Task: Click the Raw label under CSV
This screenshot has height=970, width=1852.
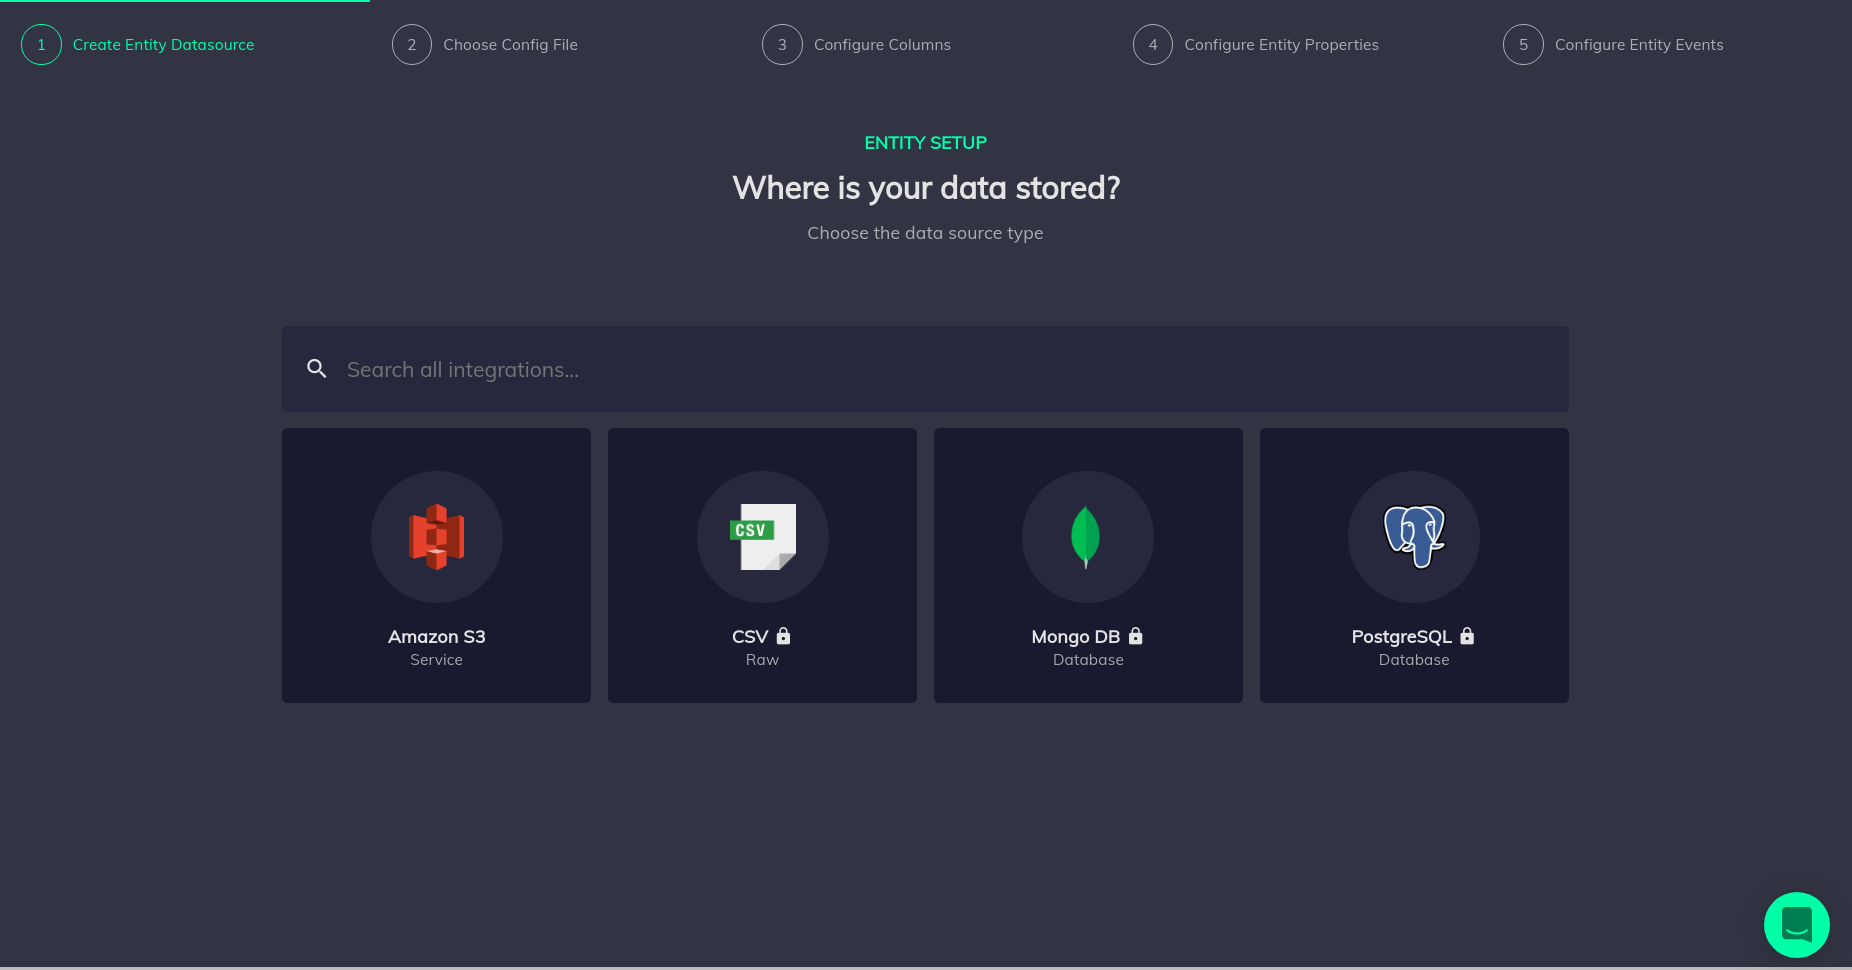Action: pyautogui.click(x=762, y=660)
